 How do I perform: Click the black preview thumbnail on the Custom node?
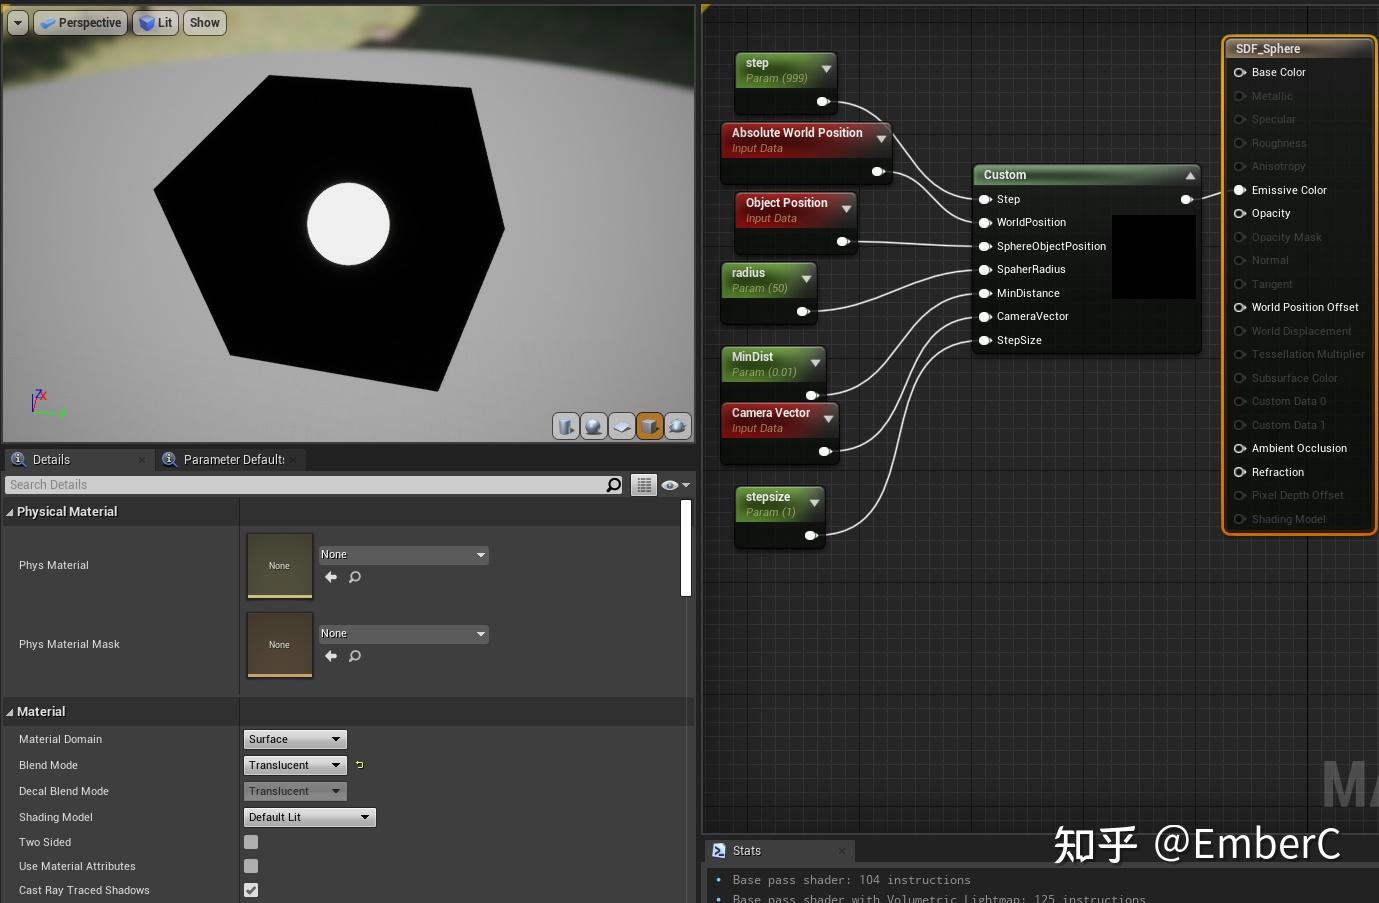1153,257
